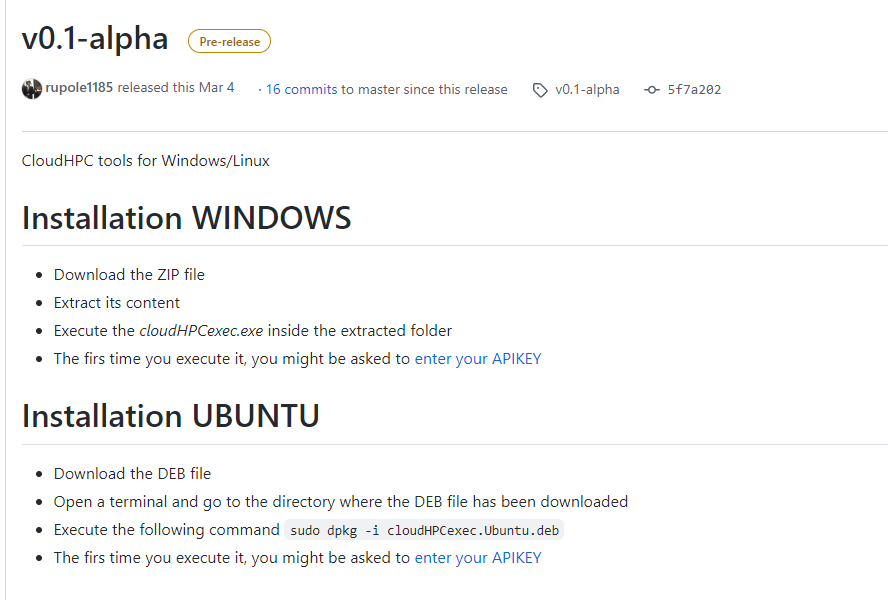Open the rupole1185 user profile link
888x600 pixels.
click(x=79, y=88)
